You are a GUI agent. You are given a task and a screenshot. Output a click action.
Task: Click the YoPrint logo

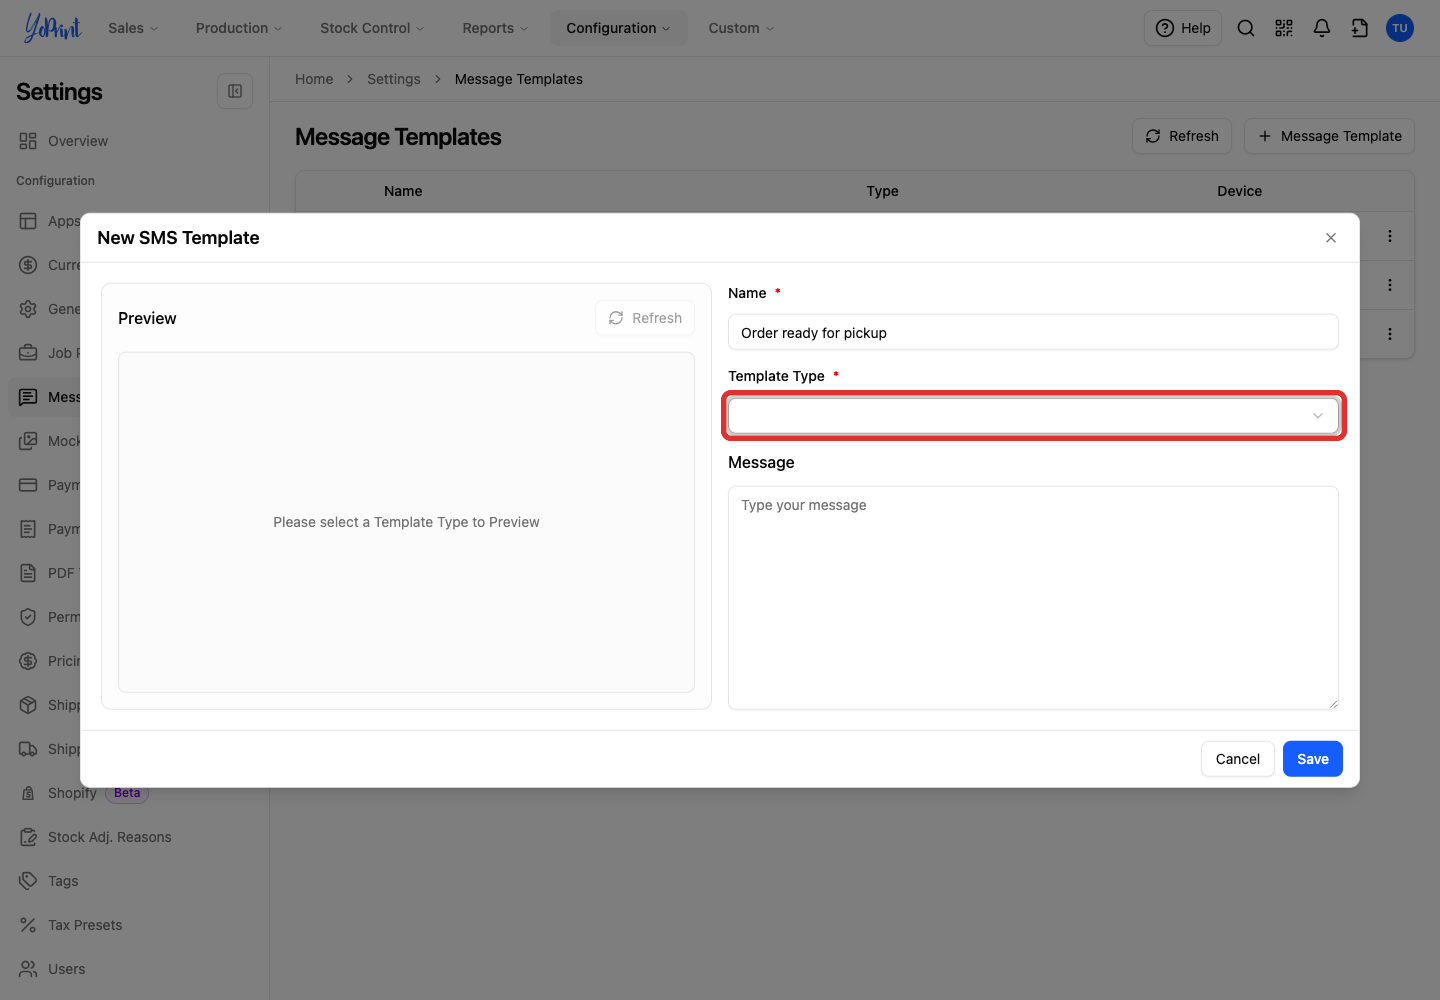point(52,28)
